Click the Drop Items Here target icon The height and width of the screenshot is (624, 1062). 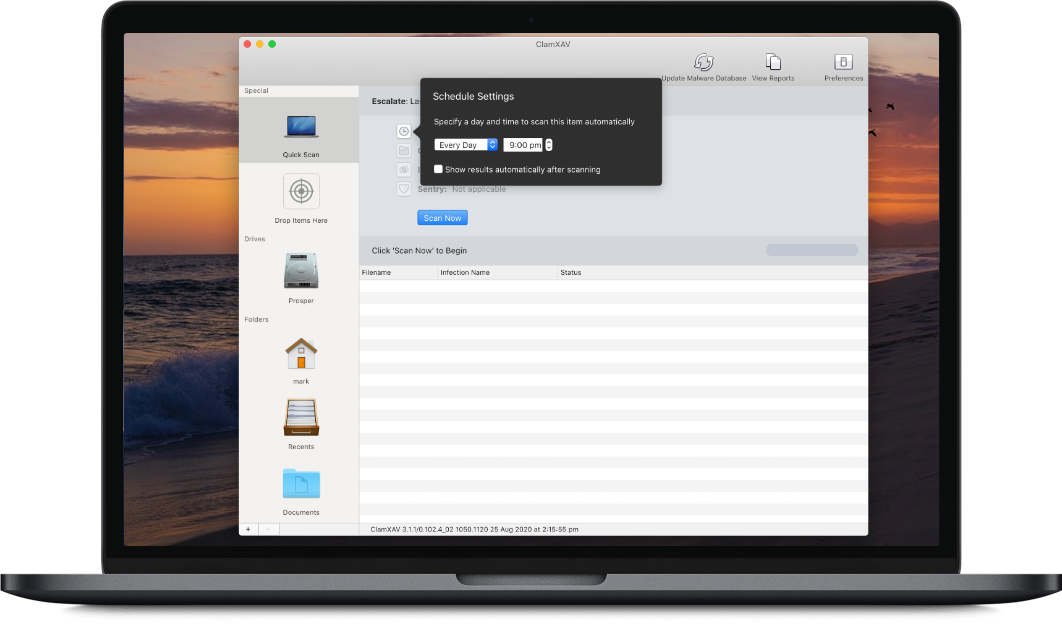pos(301,191)
